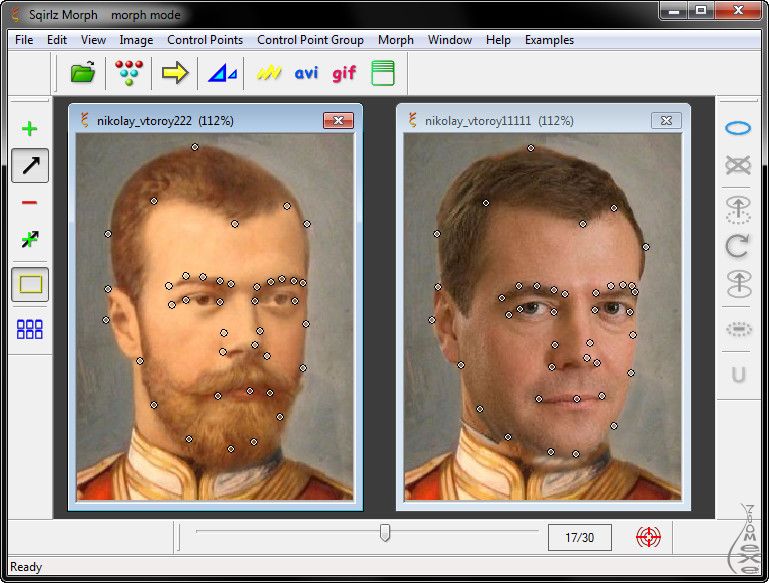Screen dimensions: 769x583
Task: Open the Window menu
Action: pos(450,40)
